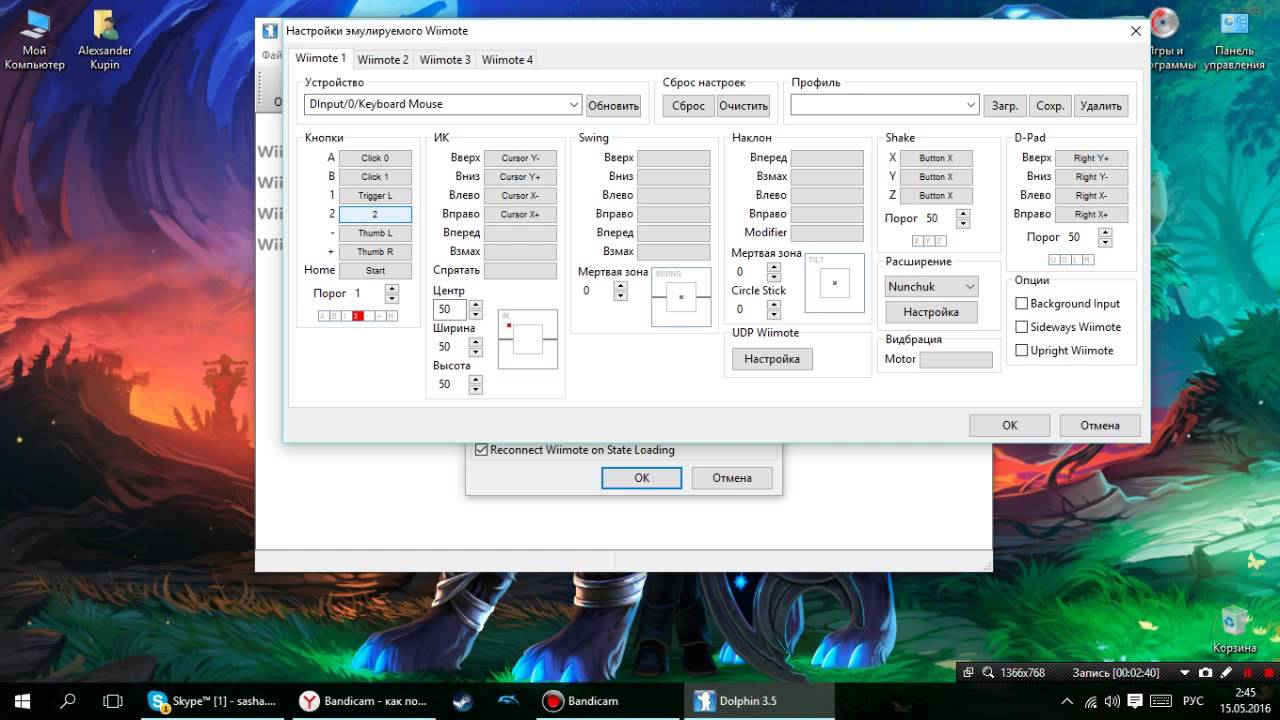Switch to the Wiimote 2 tab
Image resolution: width=1280 pixels, height=720 pixels.
[x=383, y=60]
